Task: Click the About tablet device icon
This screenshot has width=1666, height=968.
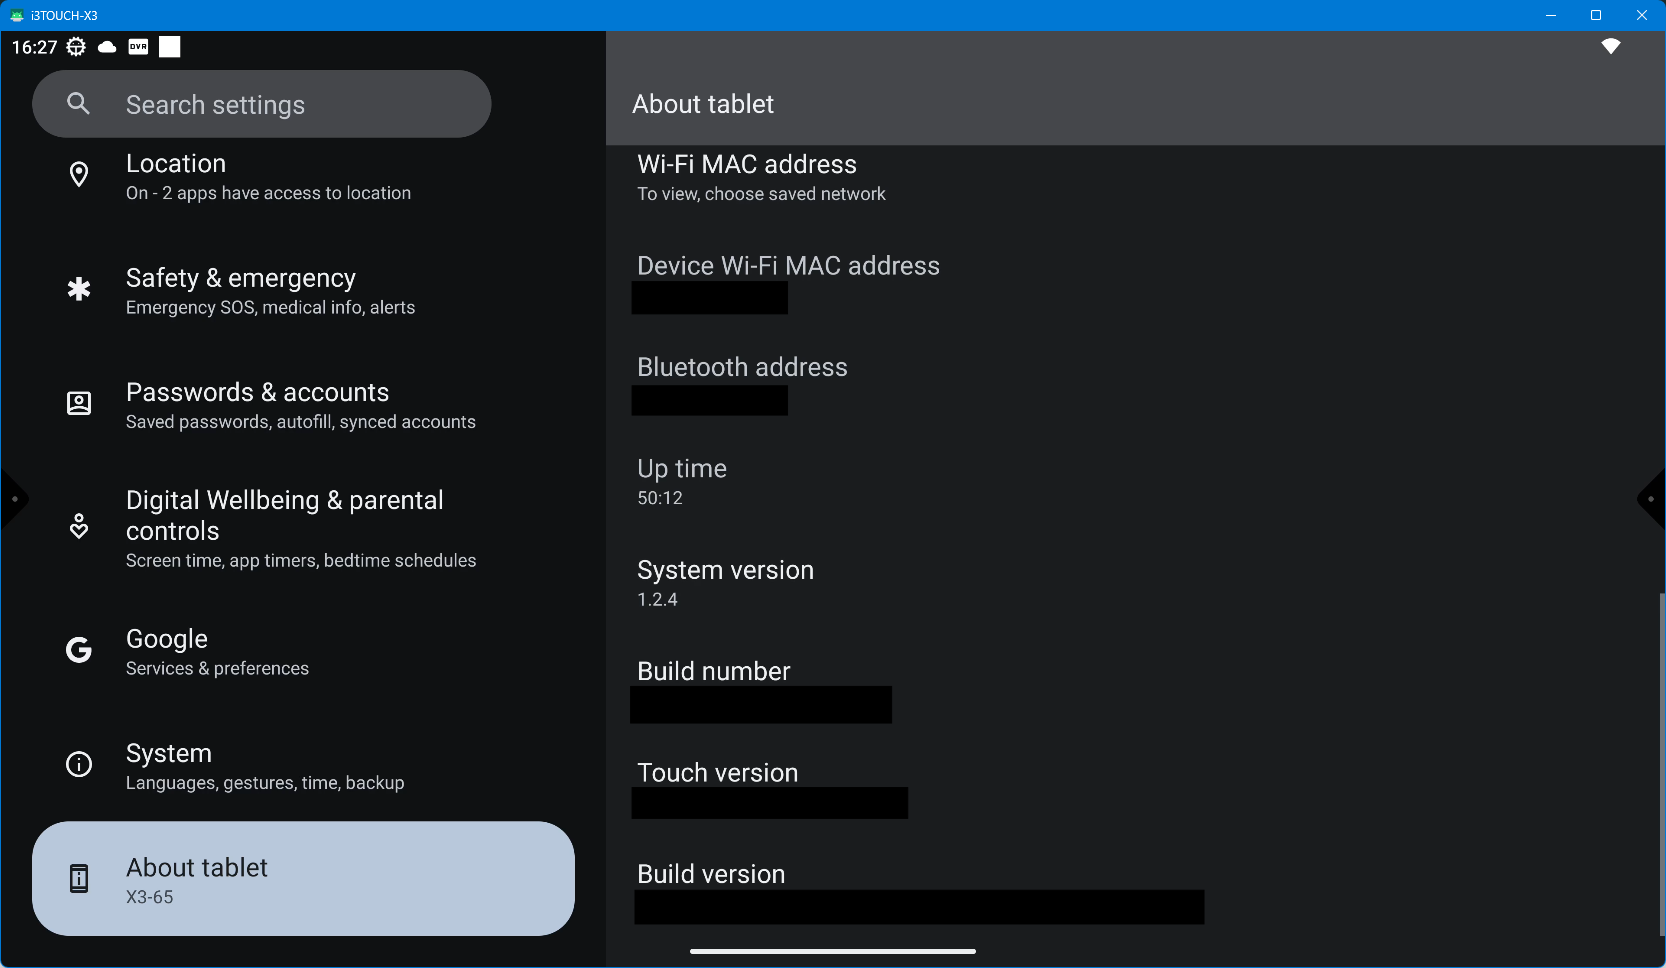Action: point(79,879)
